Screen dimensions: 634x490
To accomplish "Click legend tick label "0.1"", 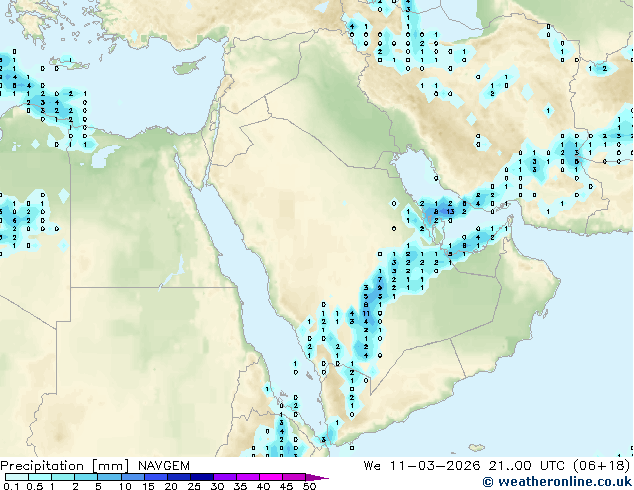I will point(11,486).
